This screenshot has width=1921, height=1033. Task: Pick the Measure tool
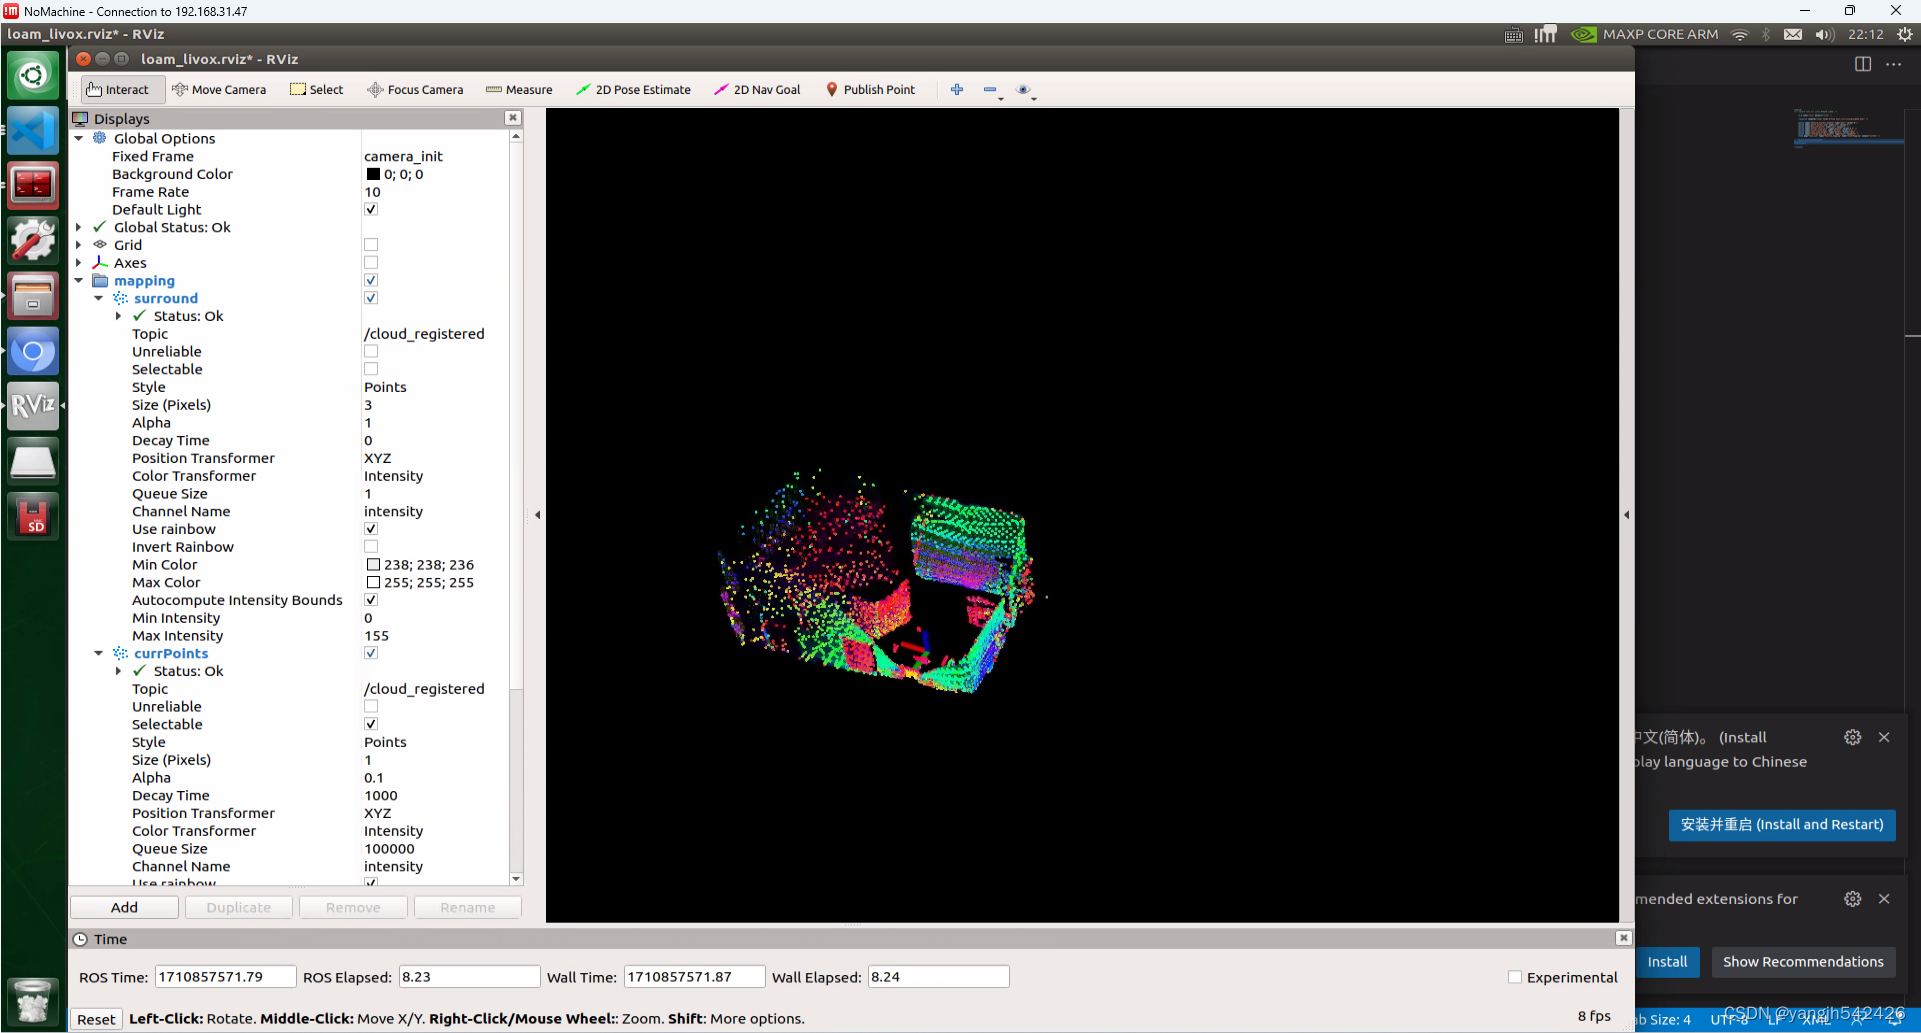[519, 90]
